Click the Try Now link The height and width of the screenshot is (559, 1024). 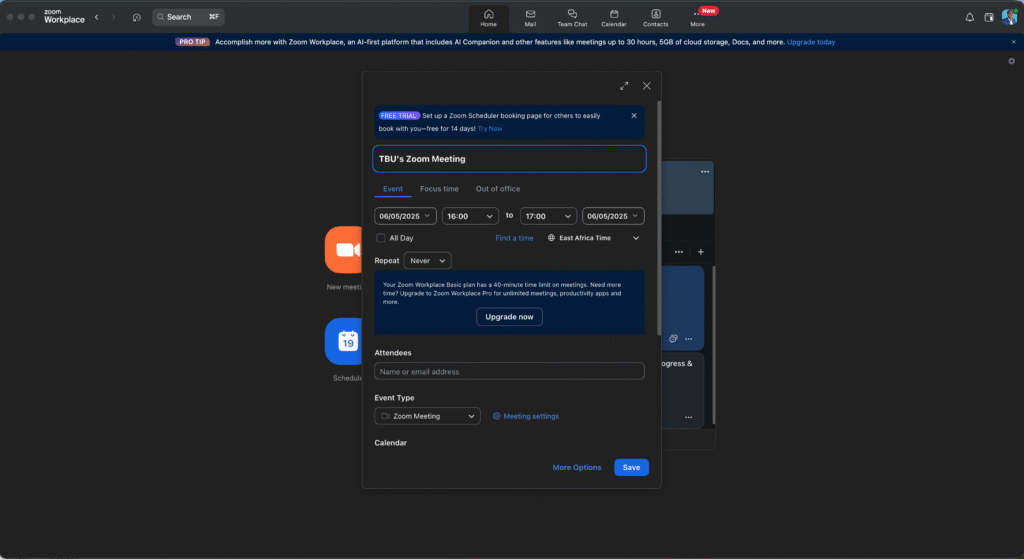click(490, 129)
